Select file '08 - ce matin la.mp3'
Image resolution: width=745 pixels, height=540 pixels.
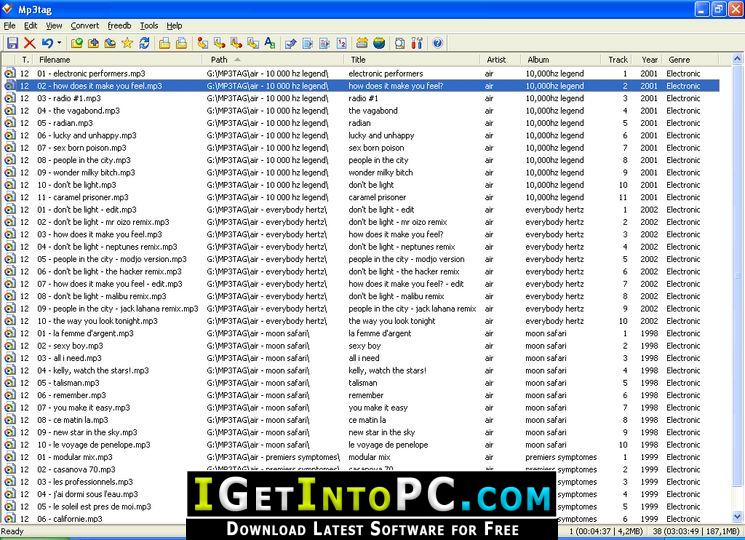click(x=73, y=420)
